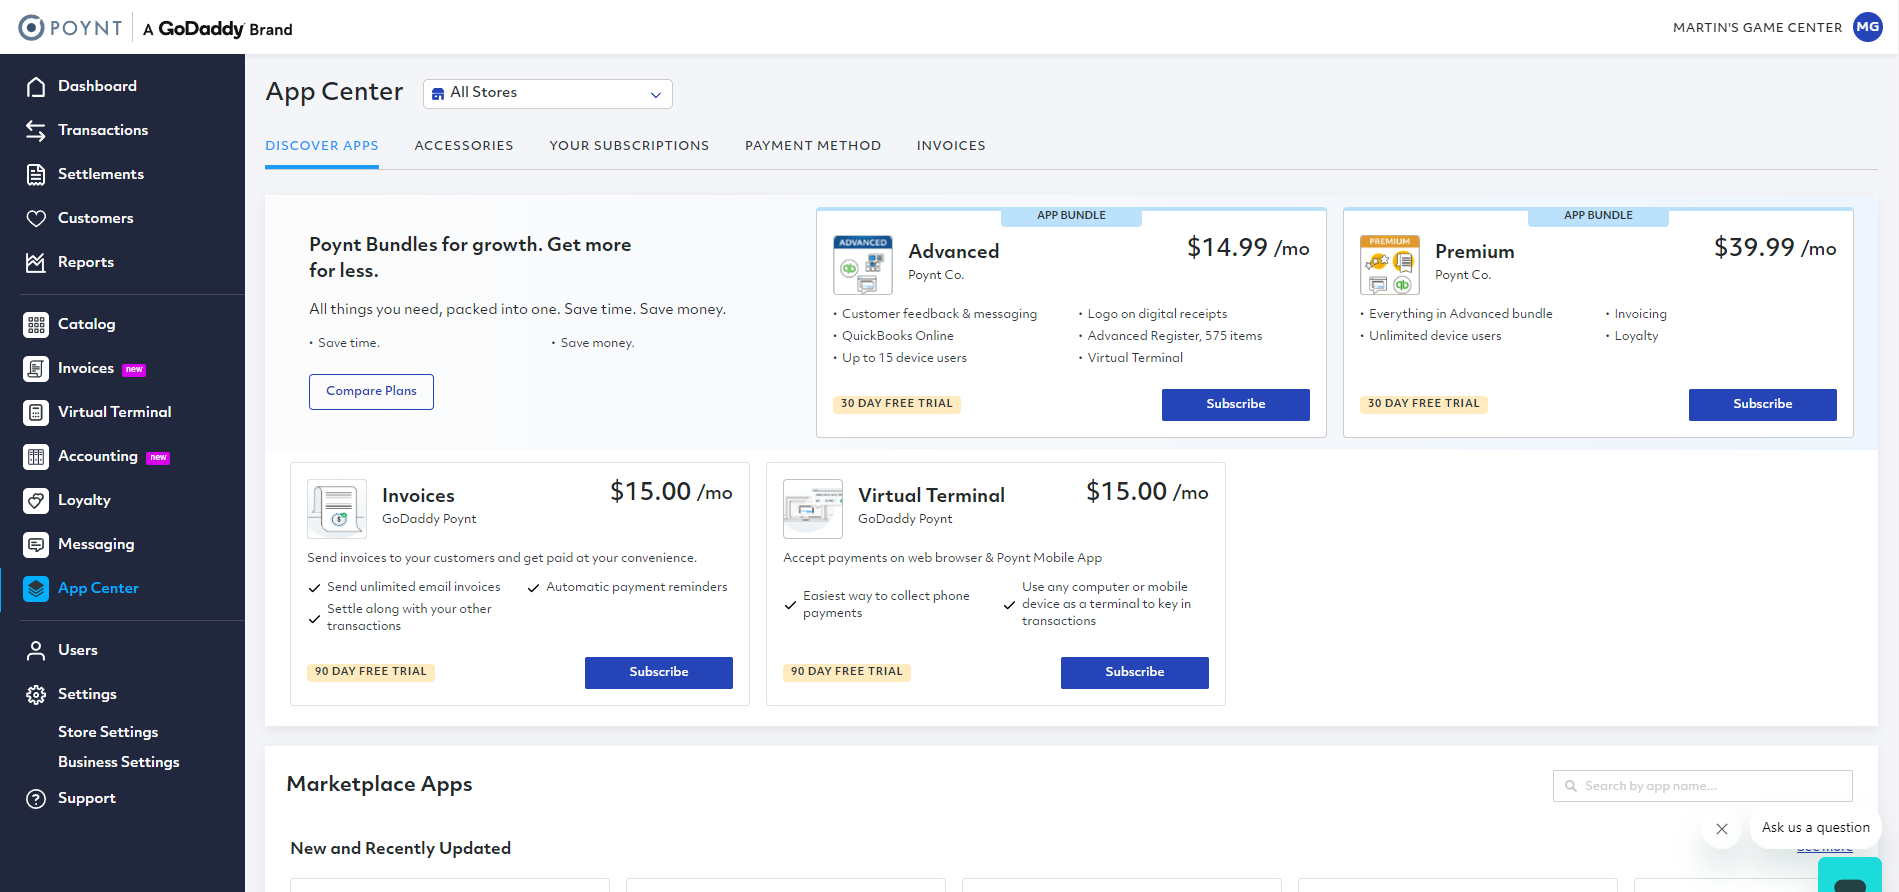1899x892 pixels.
Task: Click the Loyalty tag icon
Action: 36,501
